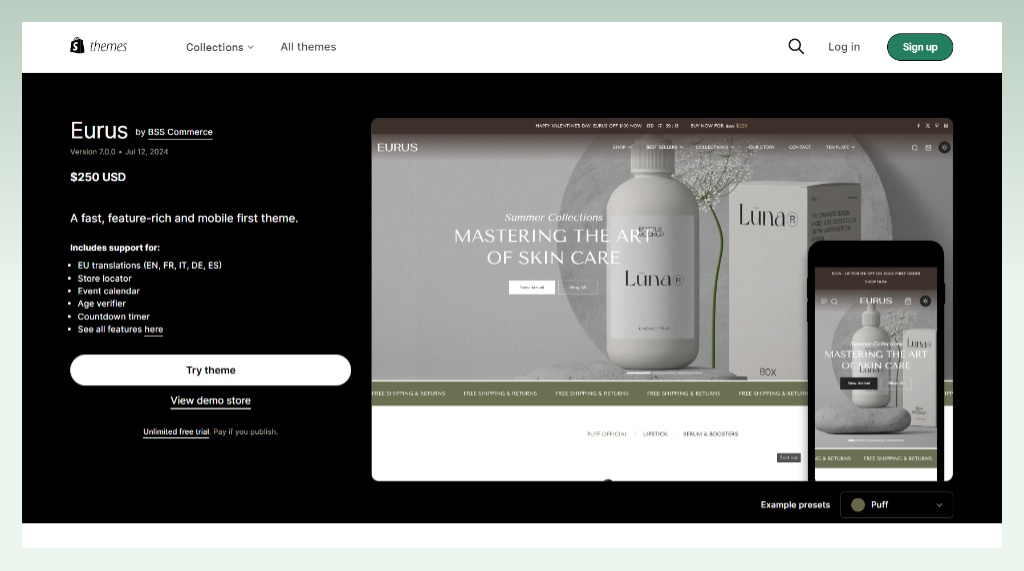The height and width of the screenshot is (571, 1024).
Task: Click the cart icon in the desktop preview header
Action: pyautogui.click(x=928, y=148)
